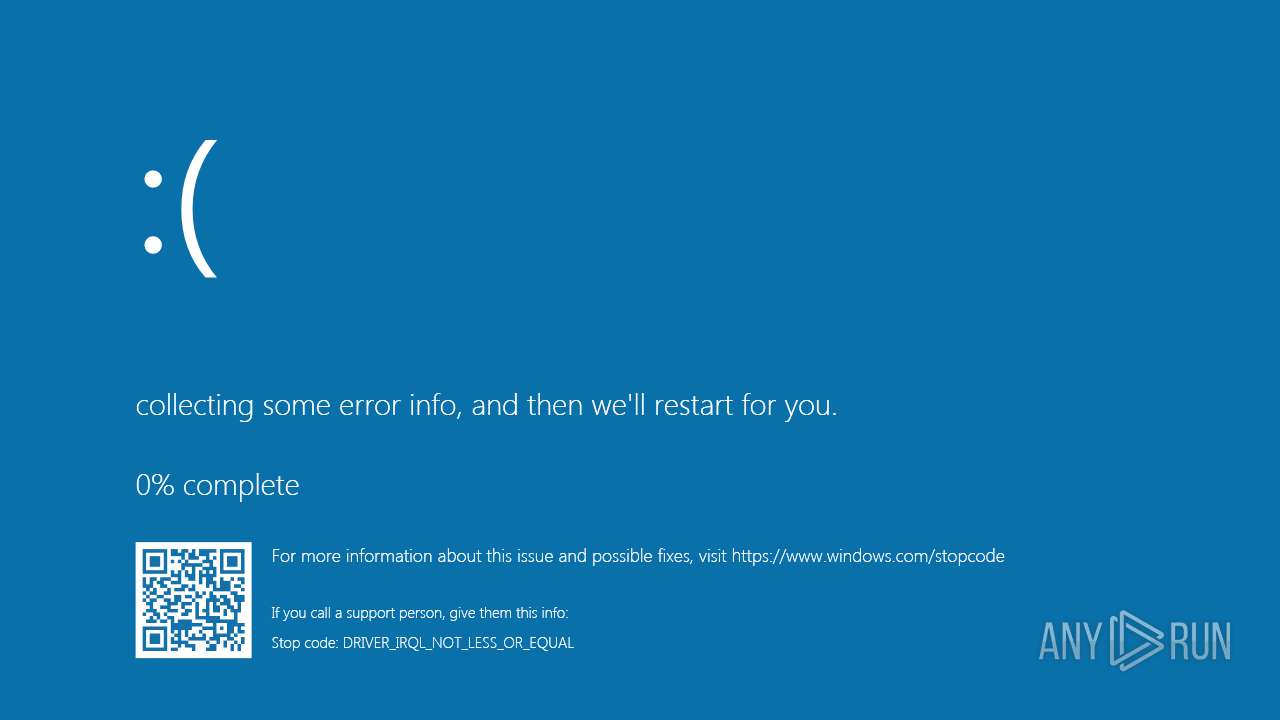
Task: Click the sad face emoticon
Action: tap(178, 209)
